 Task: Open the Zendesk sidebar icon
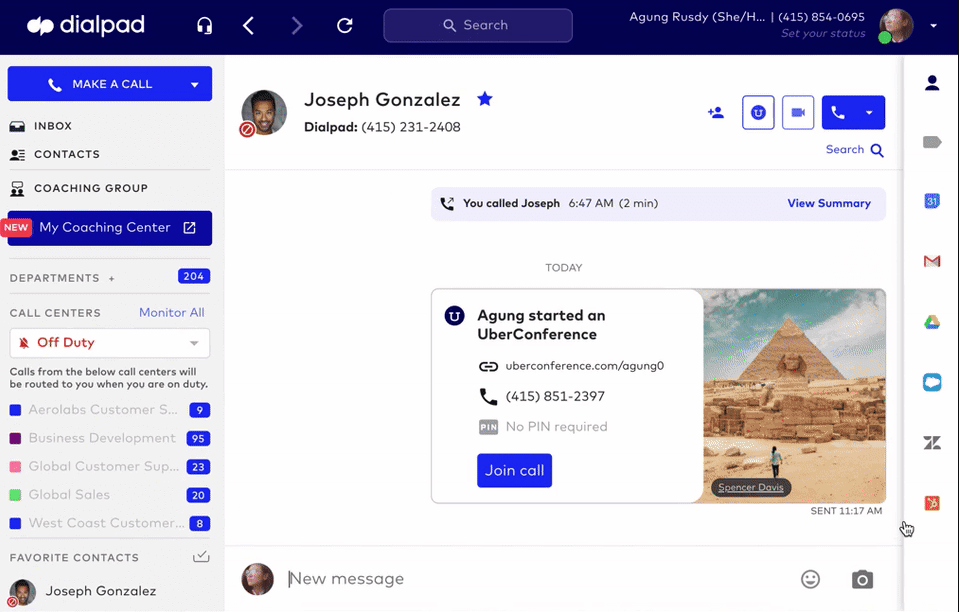pyautogui.click(x=932, y=443)
